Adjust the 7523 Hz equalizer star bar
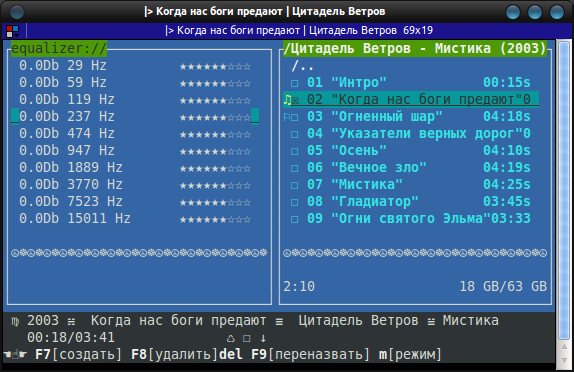574x372 pixels. coord(215,203)
